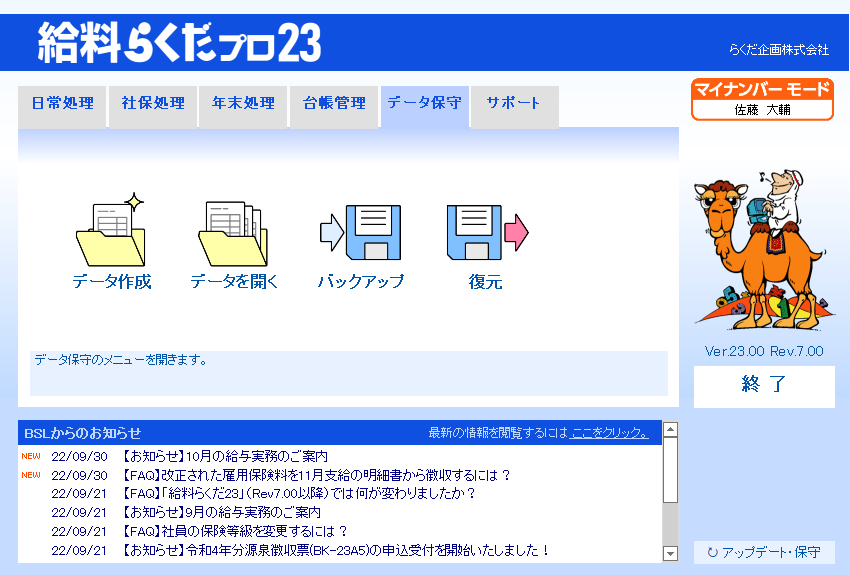
Task: Click the バックアップ label text
Action: click(x=360, y=281)
